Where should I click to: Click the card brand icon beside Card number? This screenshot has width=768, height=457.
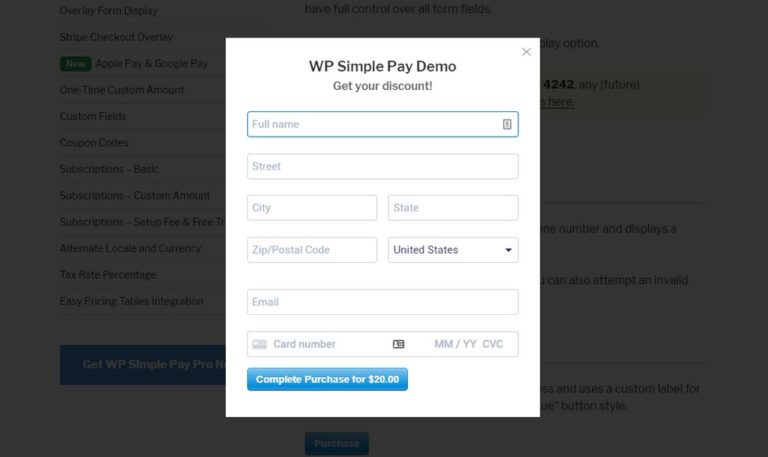coord(260,344)
